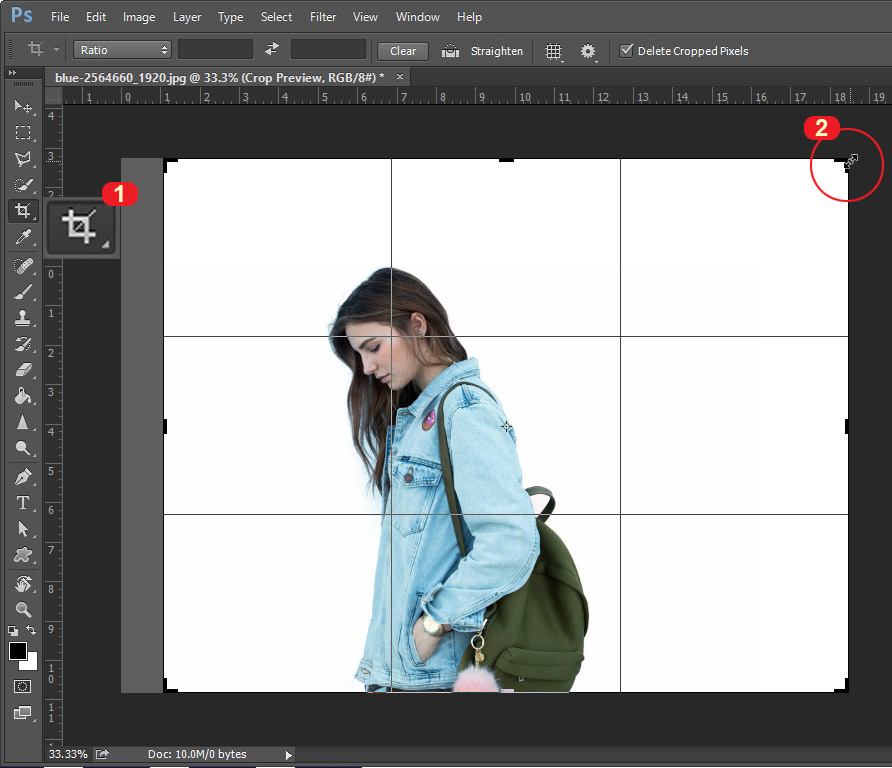This screenshot has height=768, width=892.
Task: Activate the Horizontal Type tool
Action: [23, 503]
